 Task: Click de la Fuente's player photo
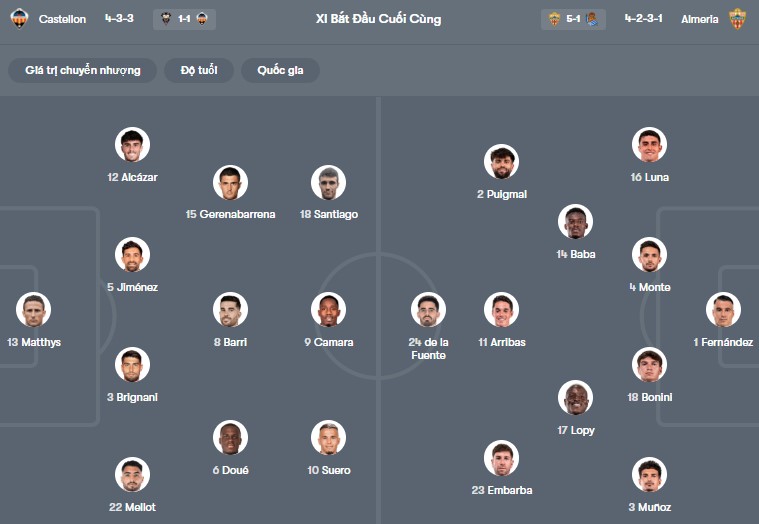click(428, 310)
